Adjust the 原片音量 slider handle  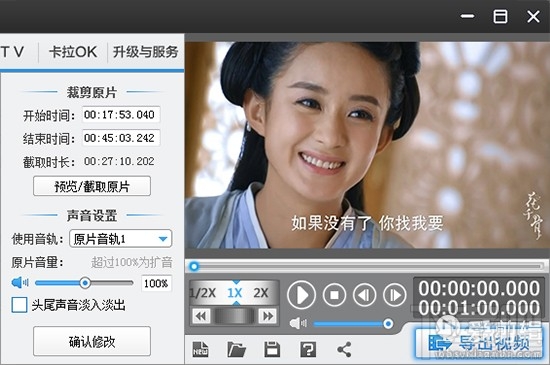(x=85, y=283)
